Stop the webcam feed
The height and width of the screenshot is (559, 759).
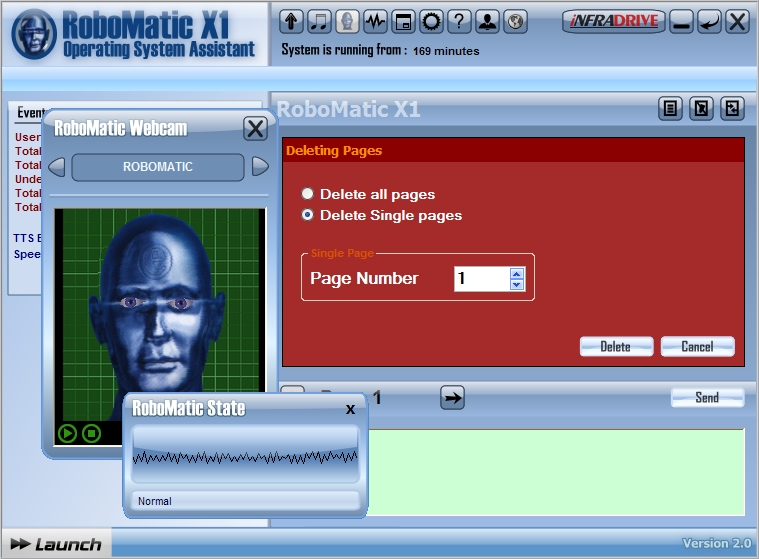tap(91, 433)
